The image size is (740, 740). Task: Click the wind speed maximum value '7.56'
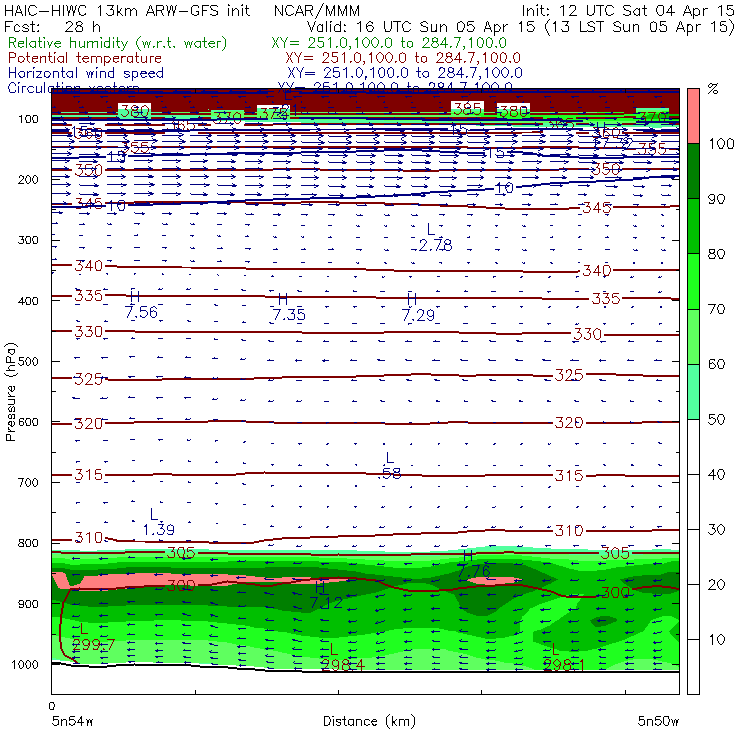coord(141,312)
